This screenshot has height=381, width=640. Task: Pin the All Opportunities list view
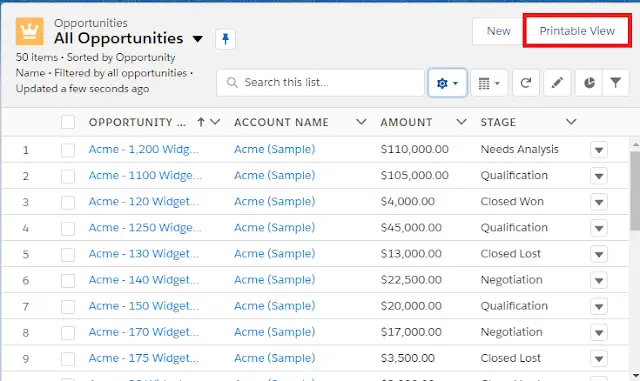click(225, 39)
